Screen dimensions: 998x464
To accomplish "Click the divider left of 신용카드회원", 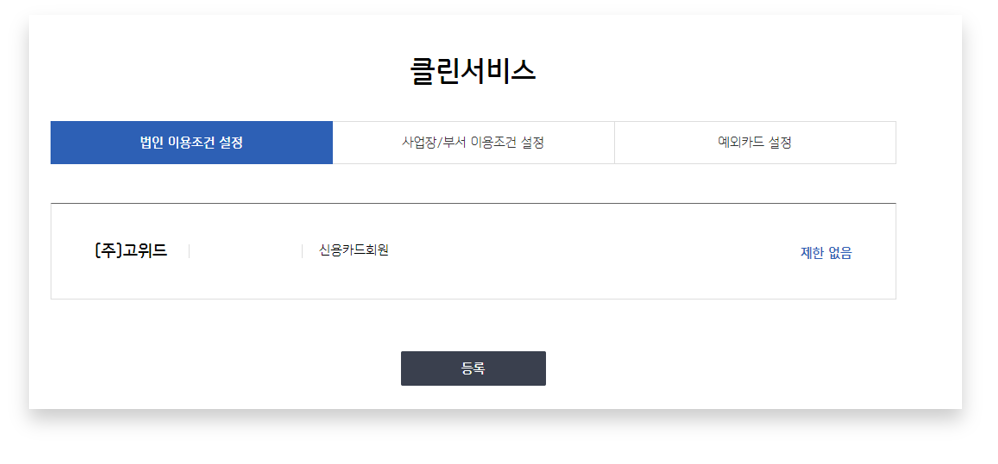I will pos(302,251).
